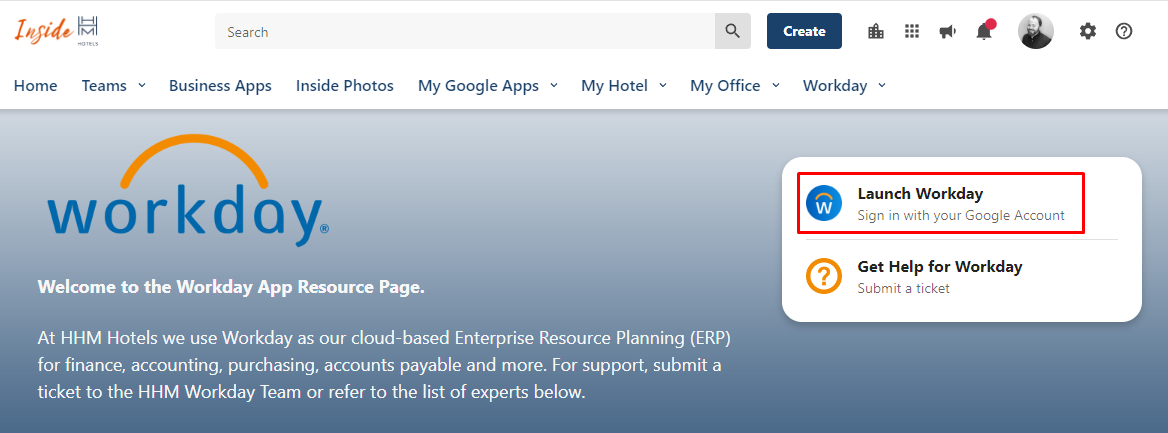Open the Business Apps menu item
The width and height of the screenshot is (1168, 433).
(220, 86)
